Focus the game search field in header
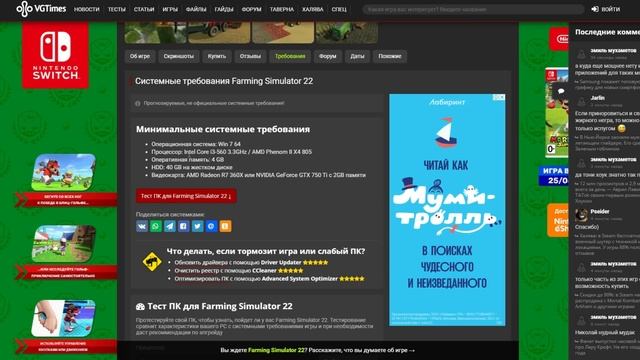Viewport: 640px width, 360px height. (x=473, y=9)
